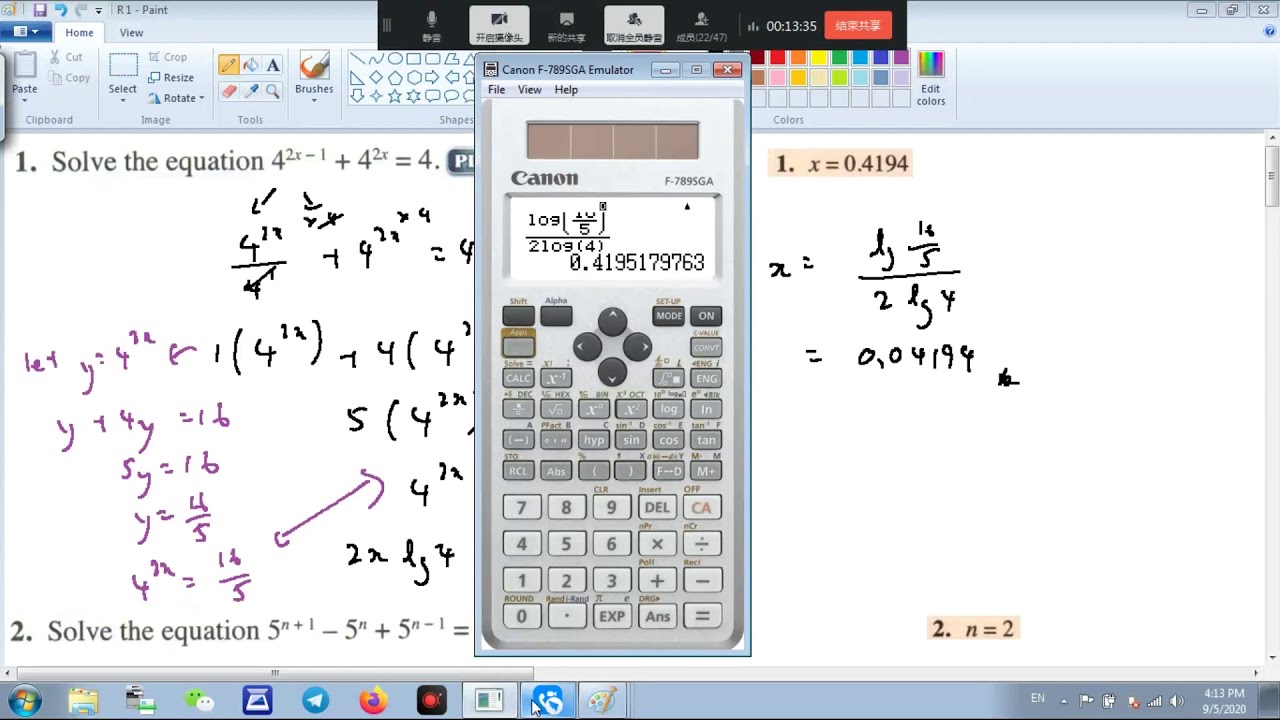Select the Eraser tool in Paint
The width and height of the screenshot is (1280, 720).
(x=229, y=91)
